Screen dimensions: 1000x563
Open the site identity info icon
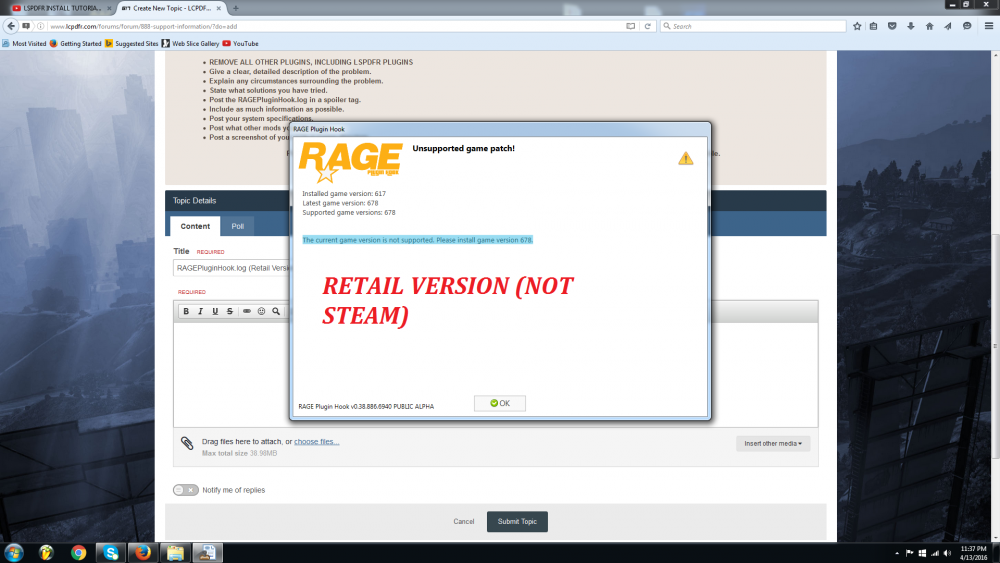(40, 26)
